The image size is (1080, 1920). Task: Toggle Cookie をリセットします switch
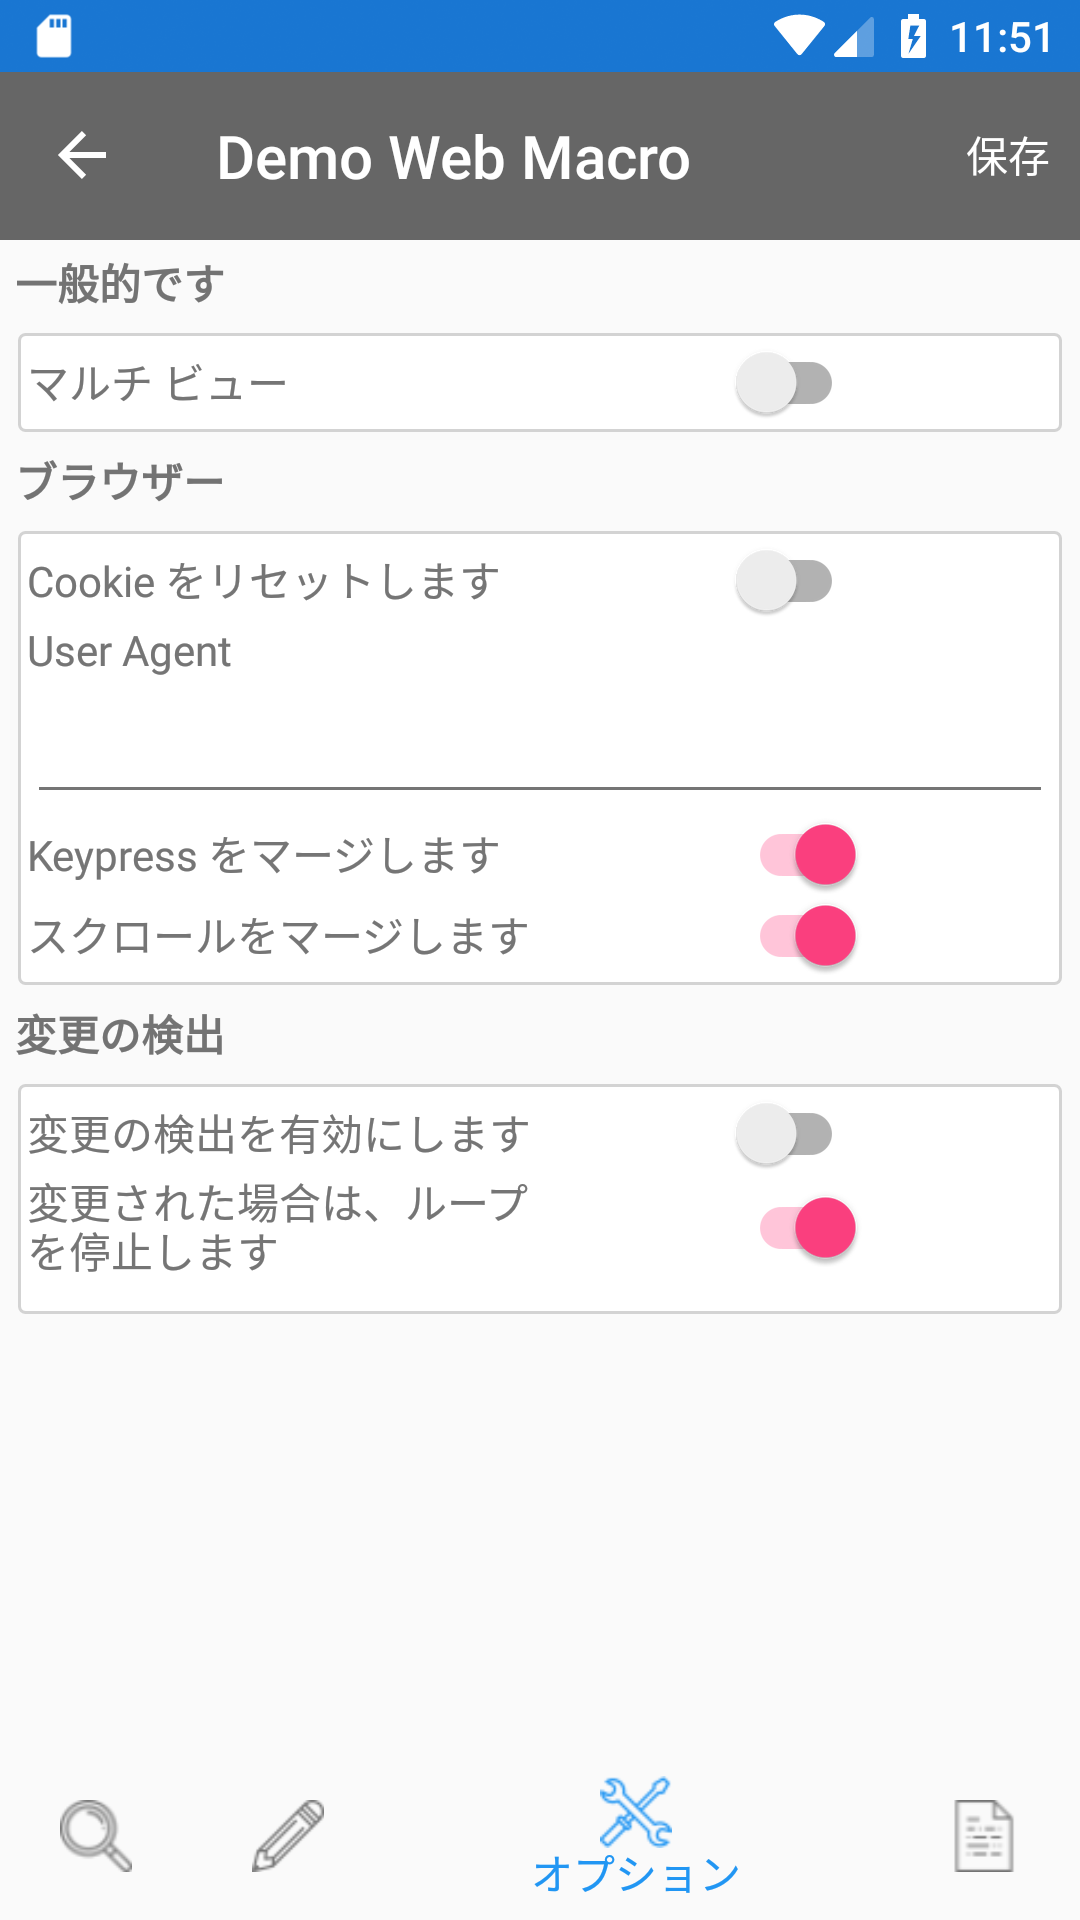(784, 581)
